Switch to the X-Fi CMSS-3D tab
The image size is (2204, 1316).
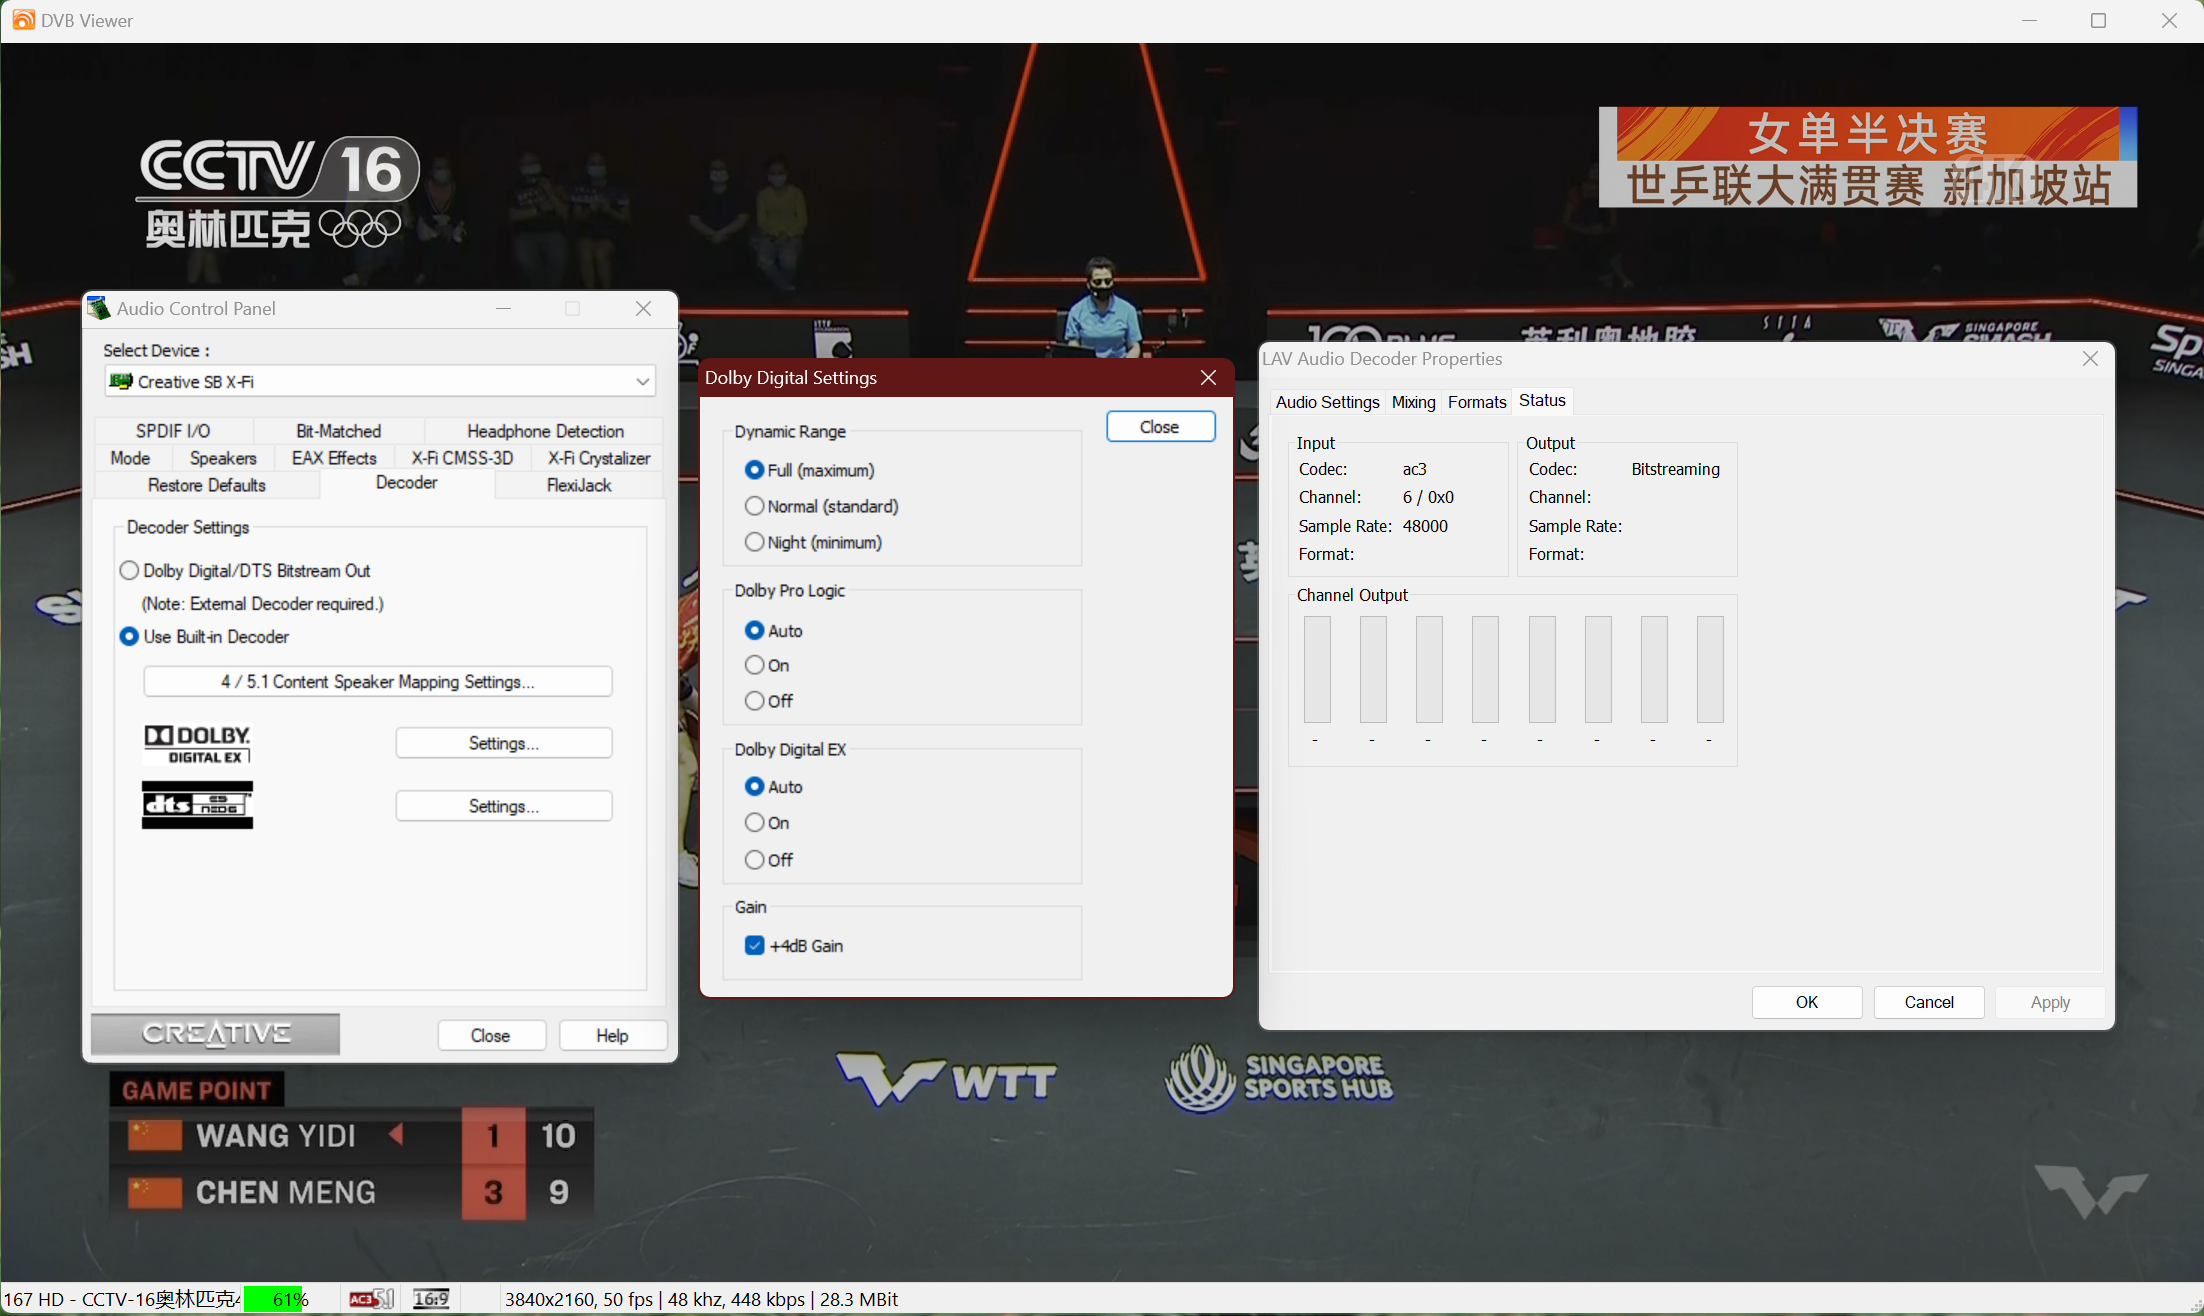(x=462, y=458)
